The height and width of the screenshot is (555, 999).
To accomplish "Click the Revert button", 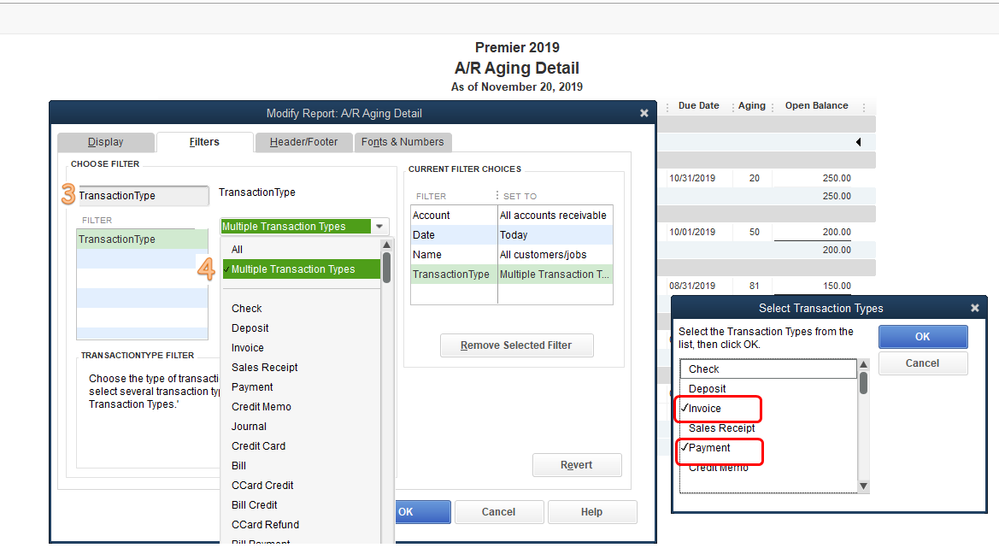I will pos(577,465).
